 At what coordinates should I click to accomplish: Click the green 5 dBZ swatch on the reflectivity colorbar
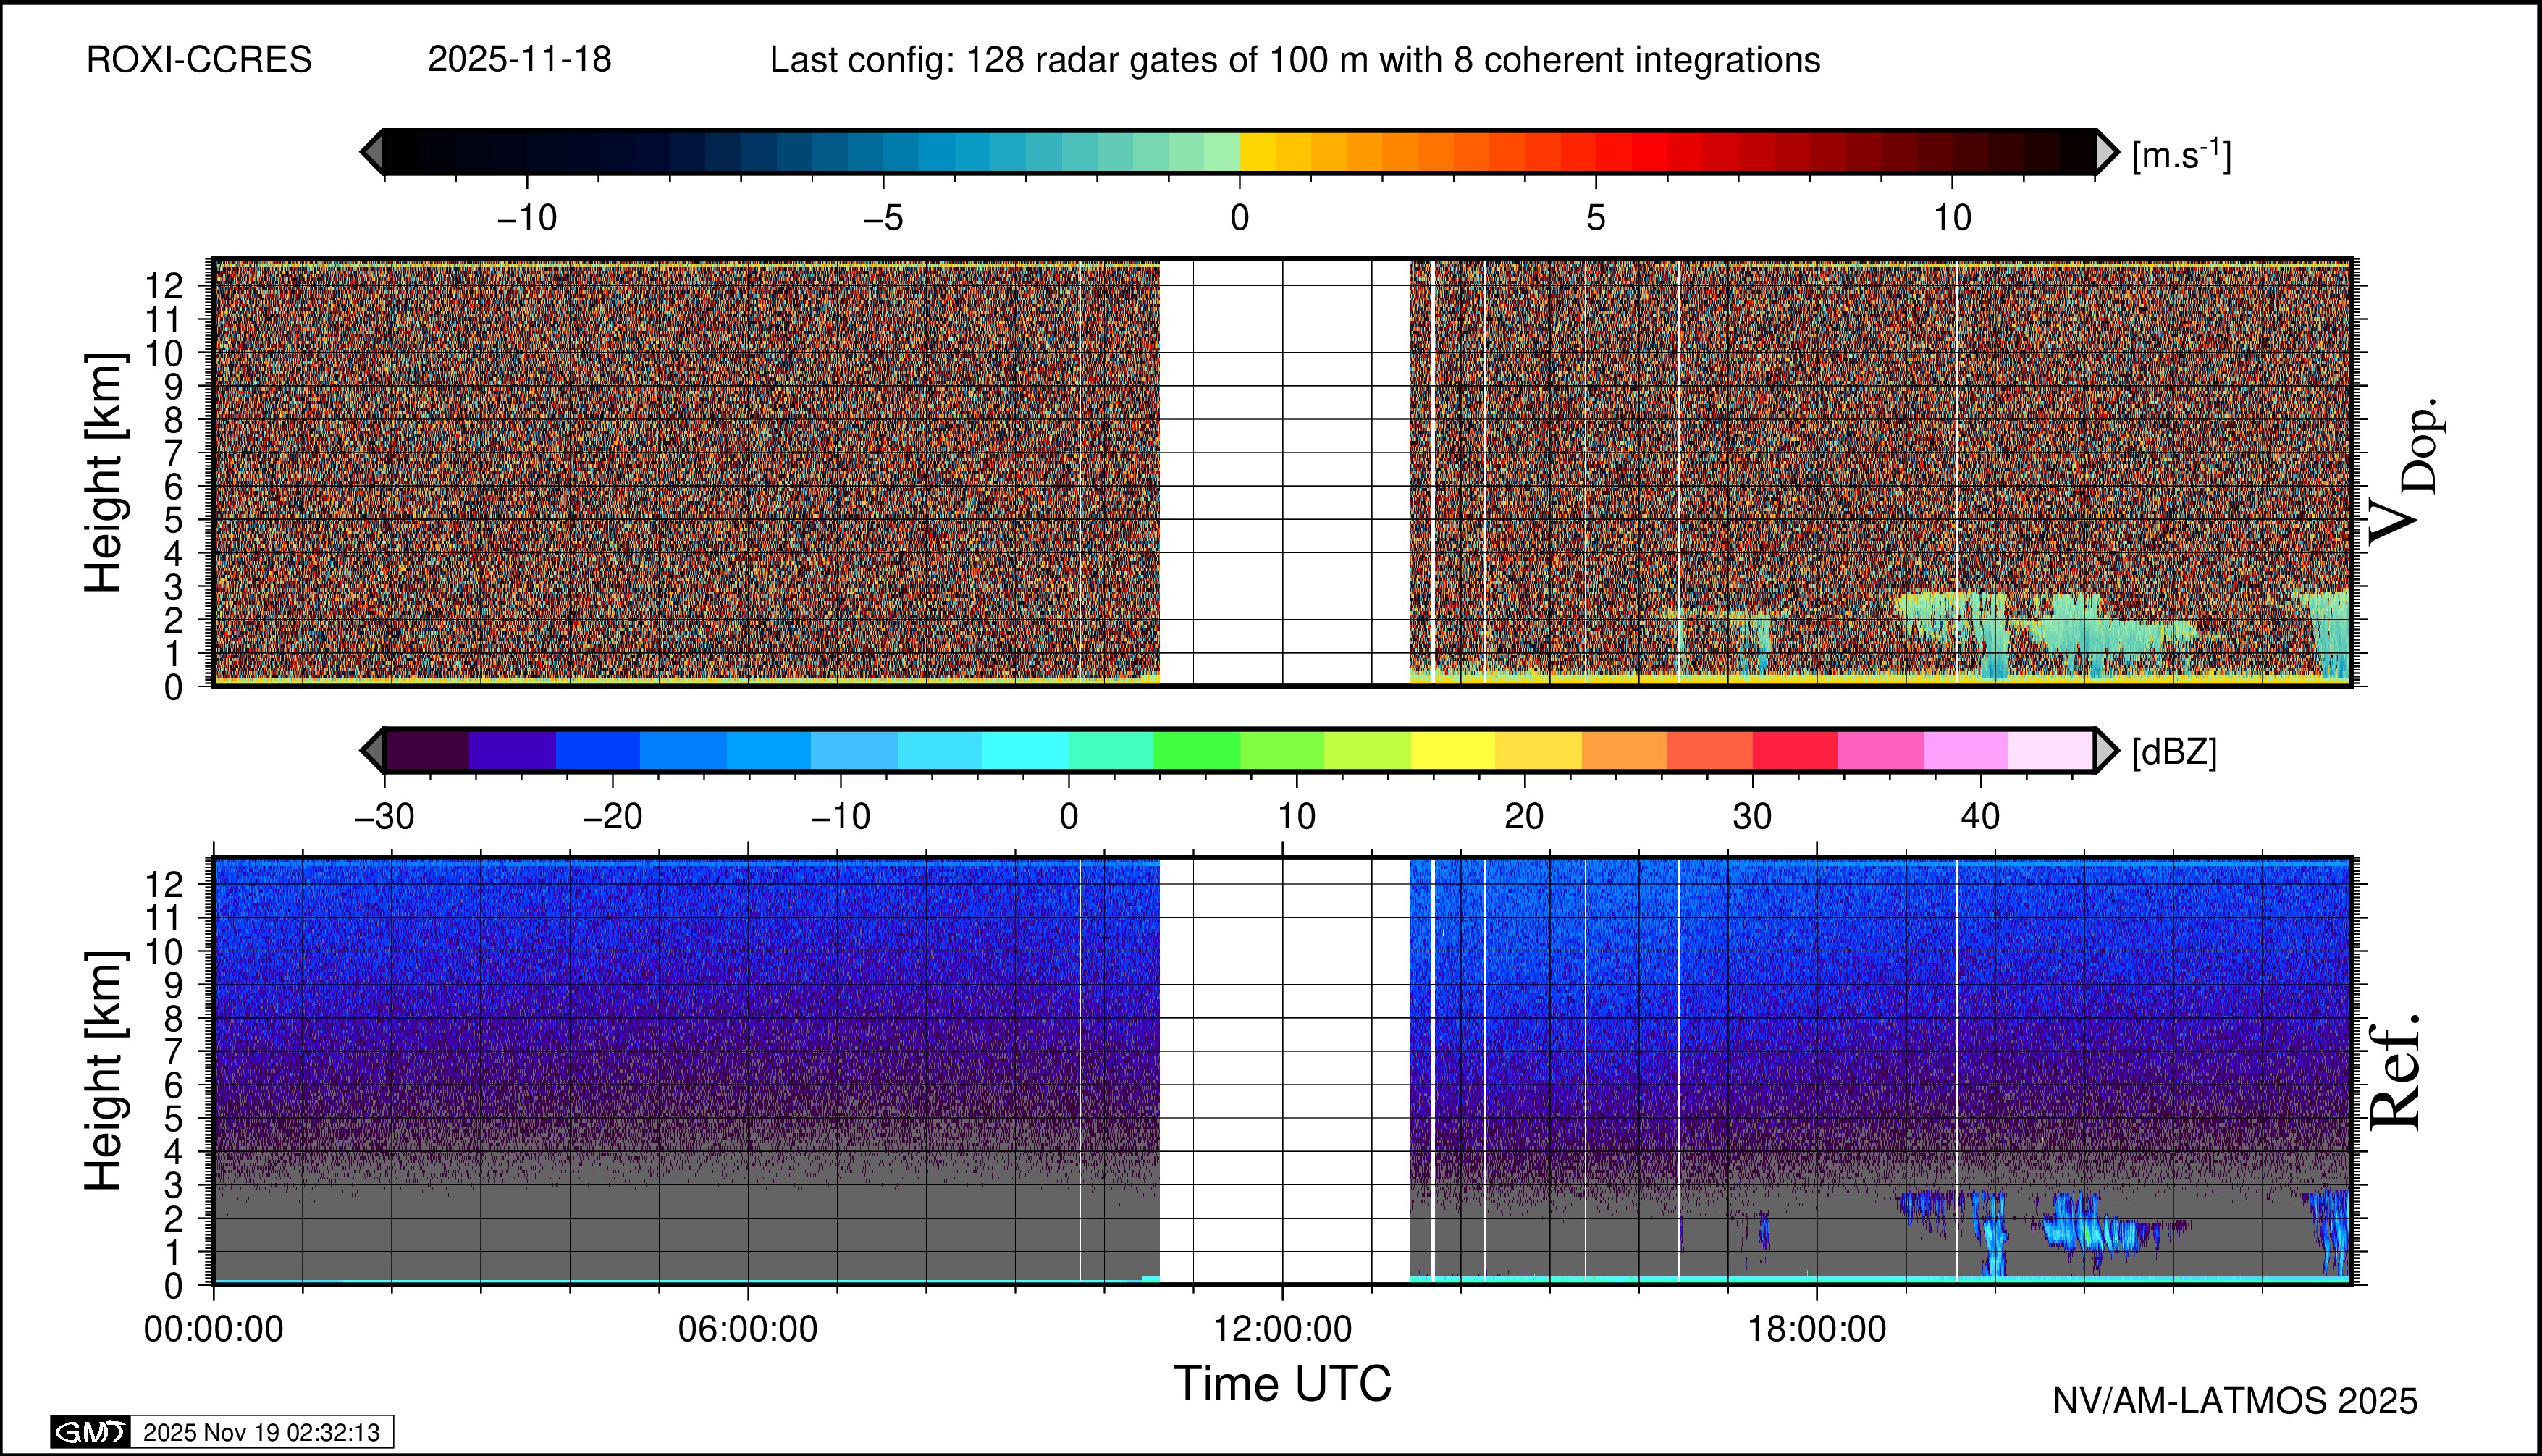[1196, 750]
